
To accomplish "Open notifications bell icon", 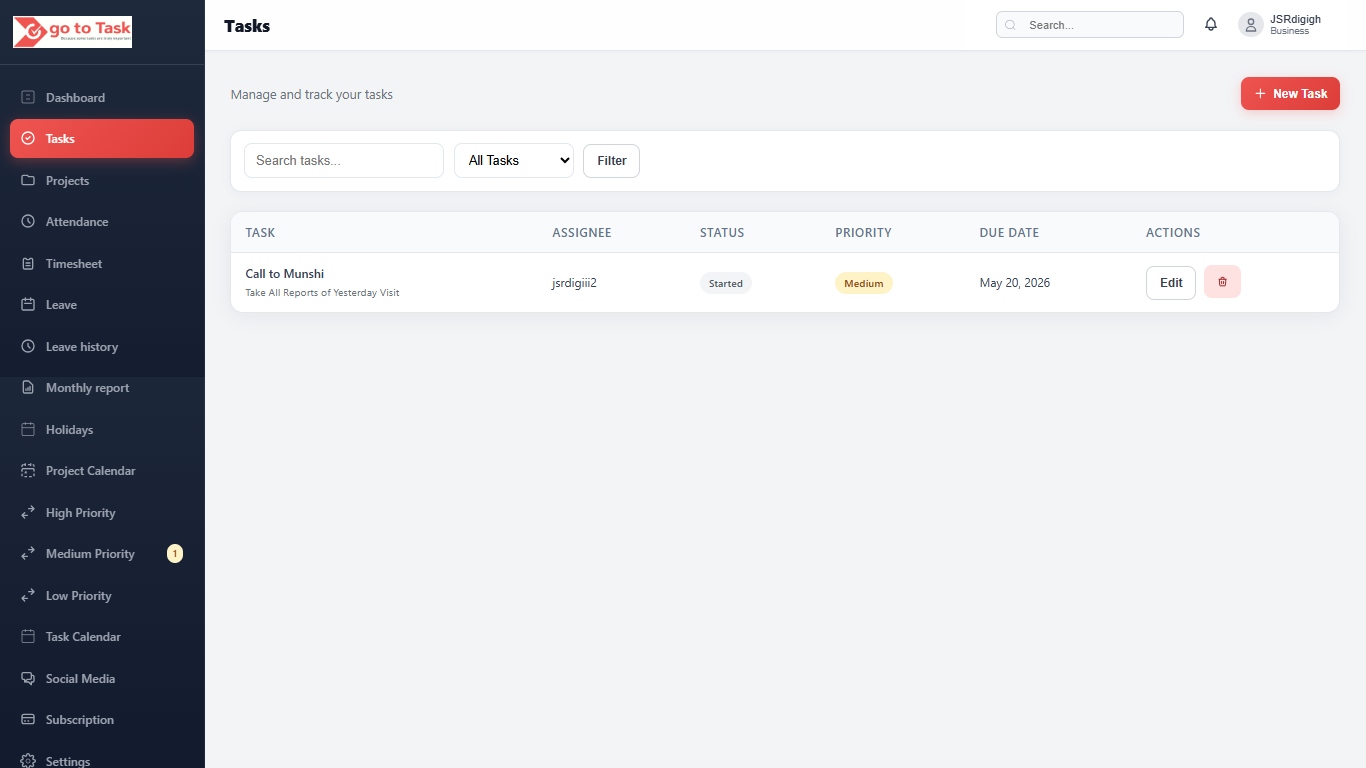I will (x=1211, y=25).
